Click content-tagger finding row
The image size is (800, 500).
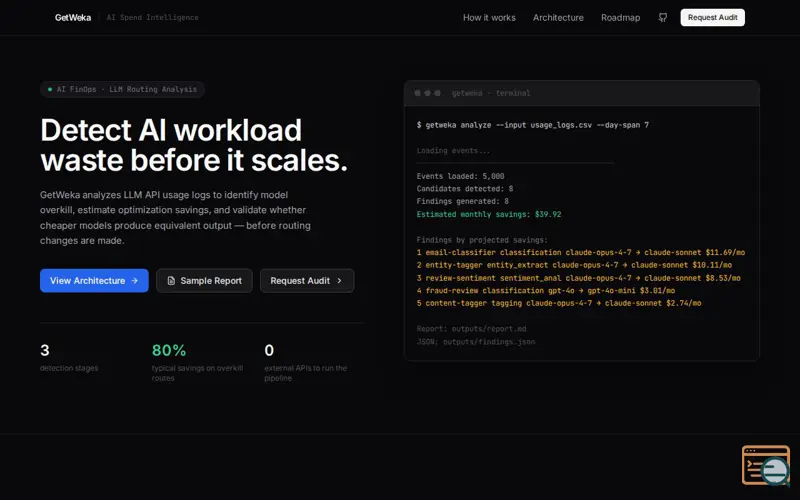559,303
